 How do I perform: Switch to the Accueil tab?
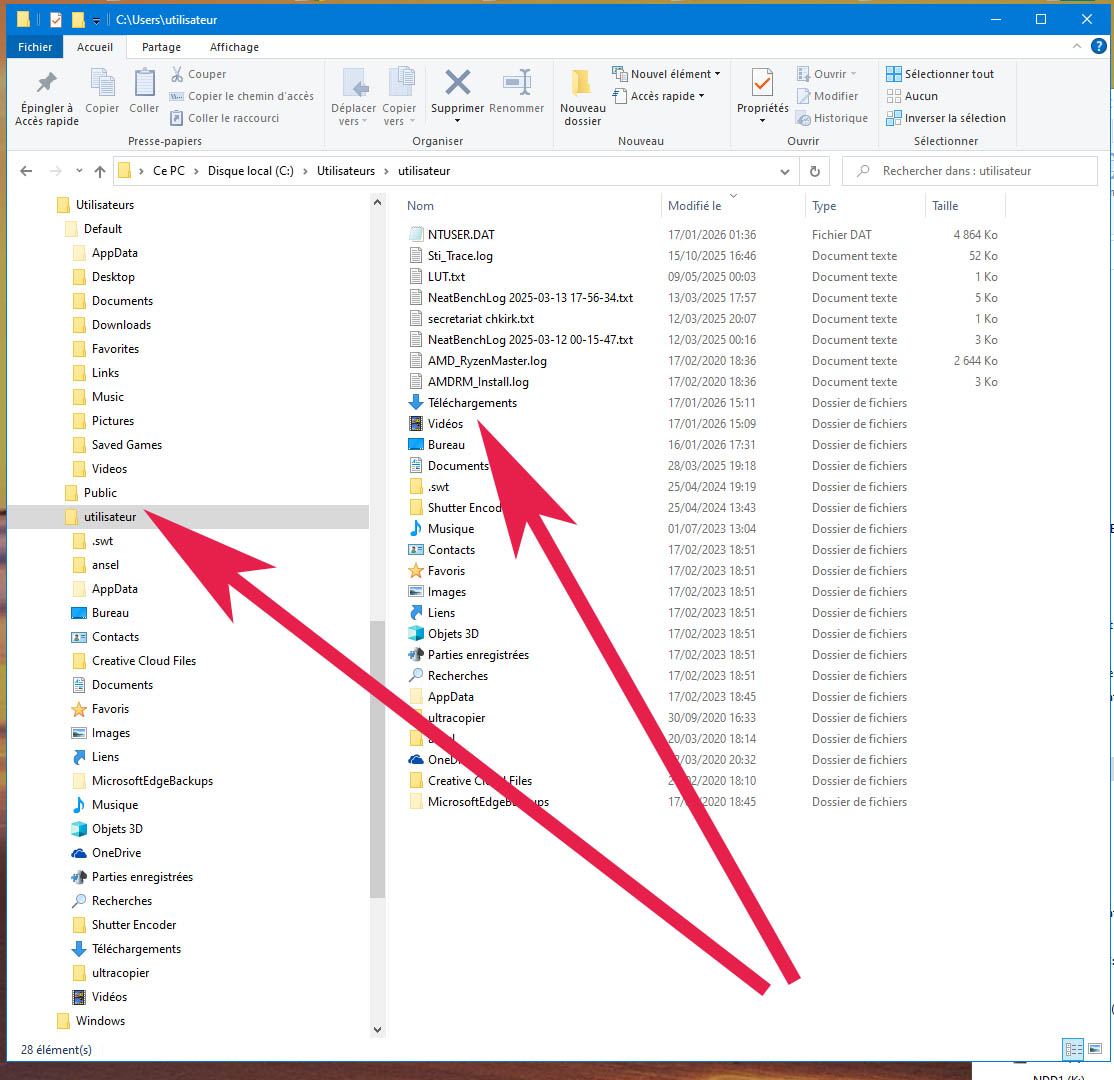point(94,47)
